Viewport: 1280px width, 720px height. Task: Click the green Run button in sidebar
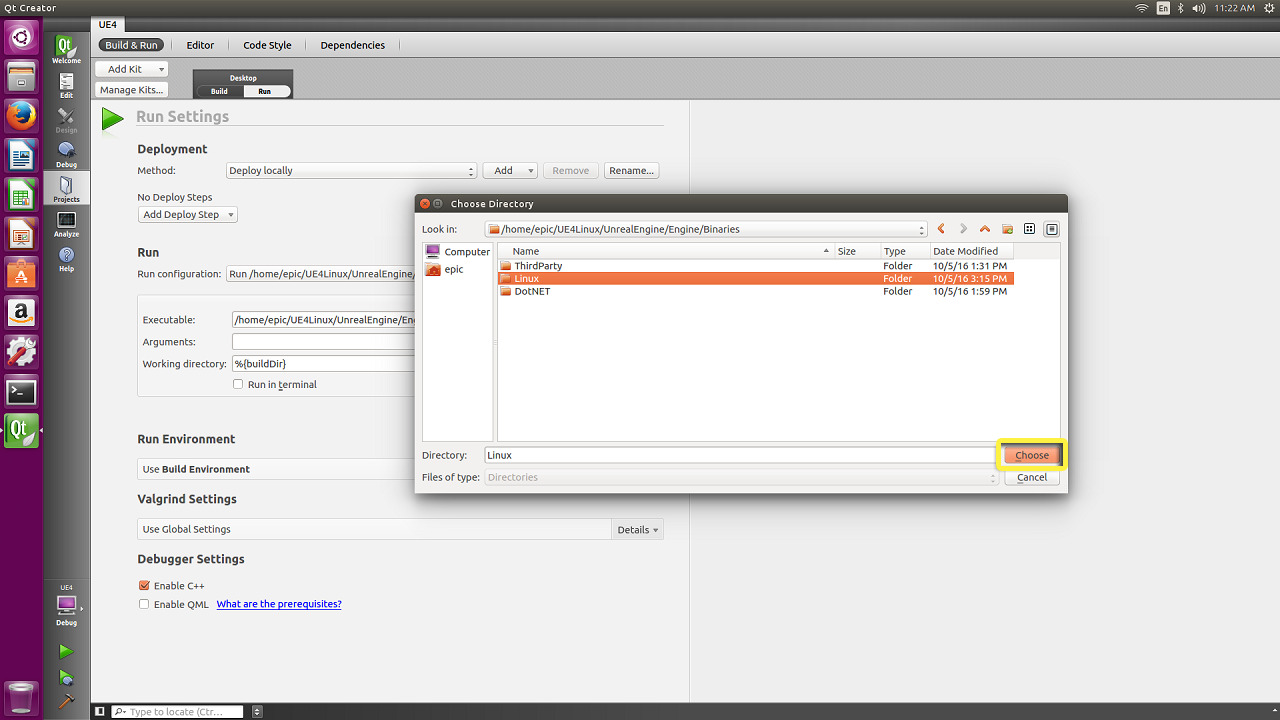tap(66, 652)
